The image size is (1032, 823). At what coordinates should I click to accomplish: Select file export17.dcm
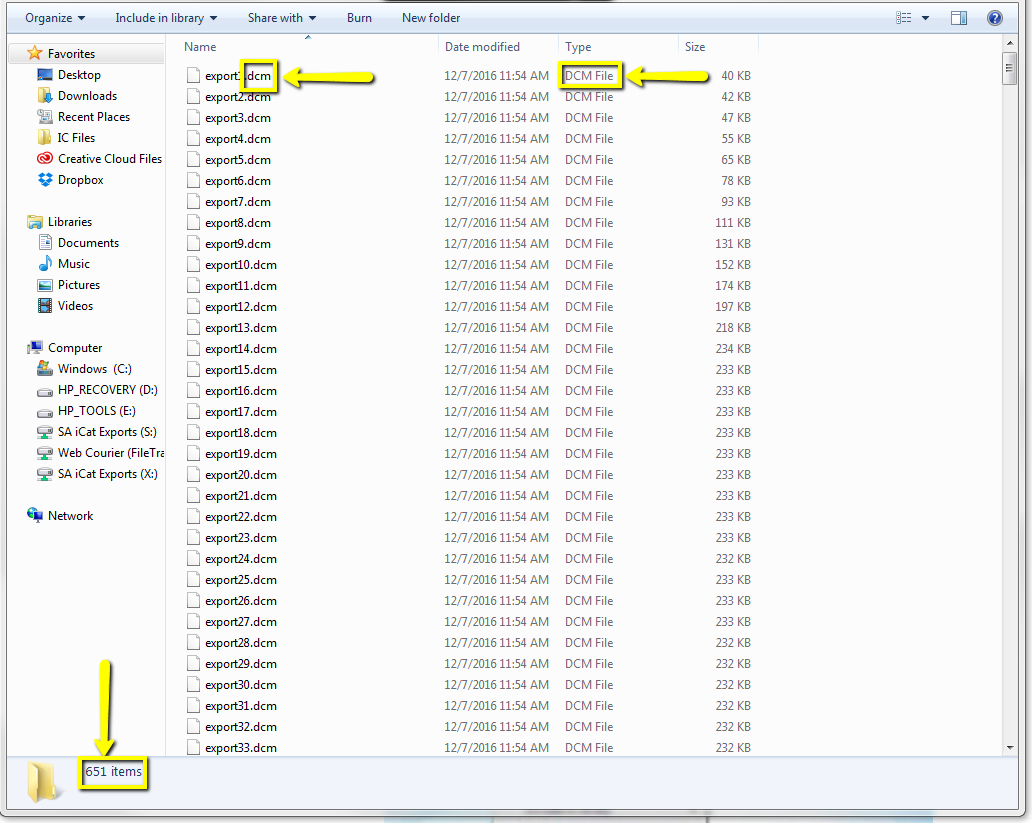[241, 412]
